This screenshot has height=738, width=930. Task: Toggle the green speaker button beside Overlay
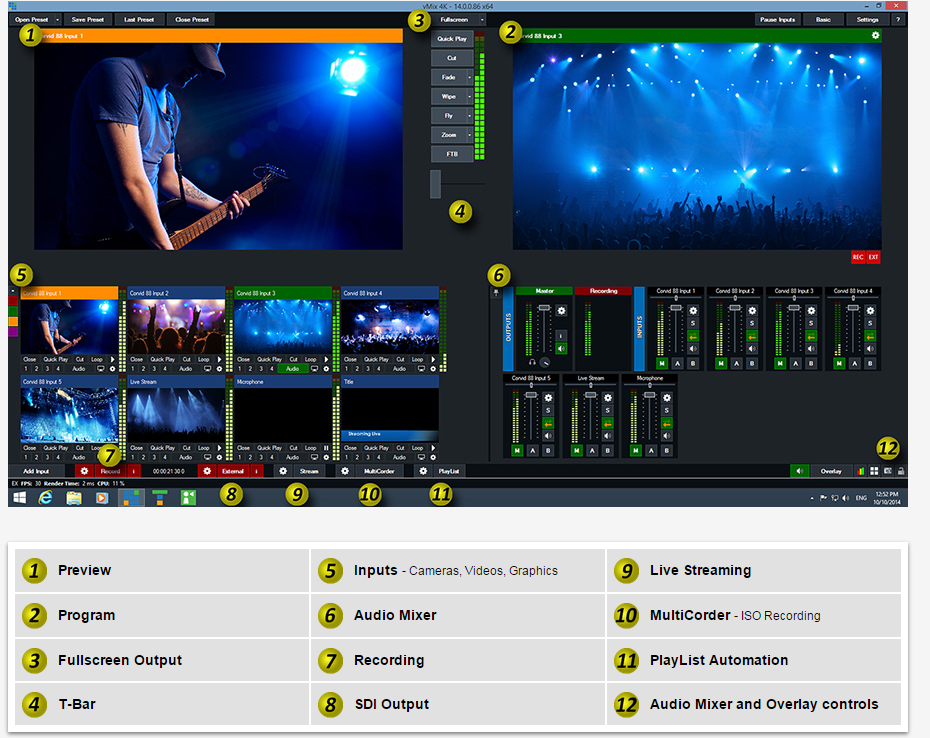pos(800,471)
